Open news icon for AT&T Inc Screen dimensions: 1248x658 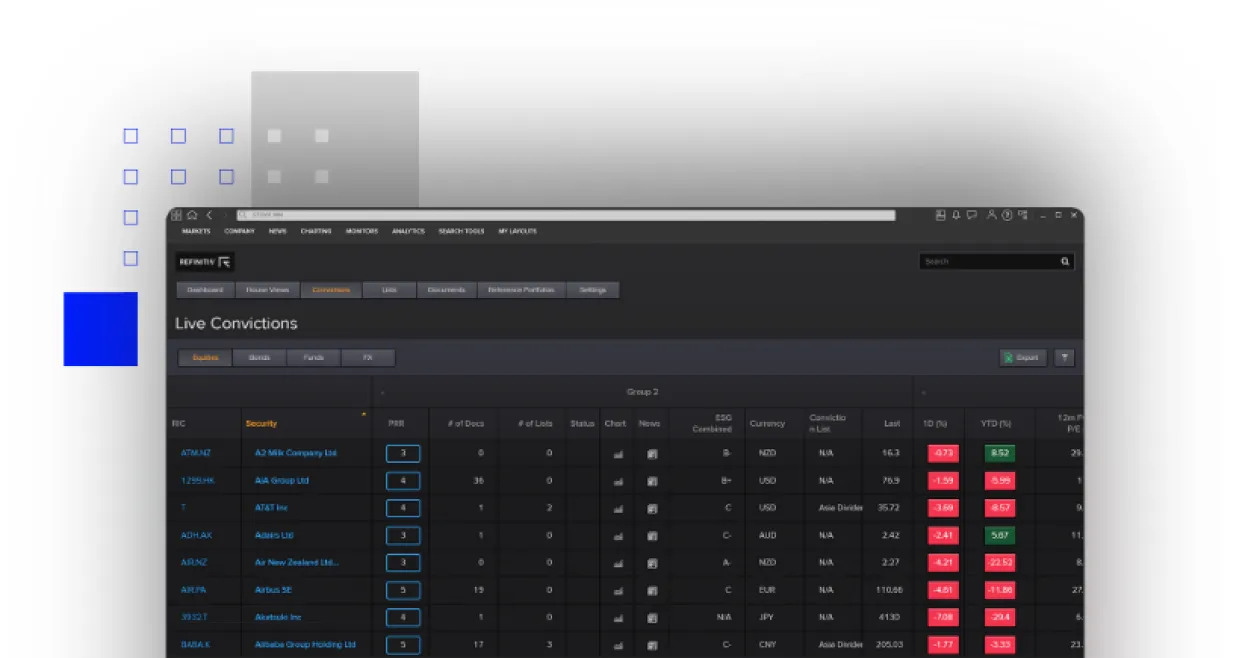click(652, 508)
